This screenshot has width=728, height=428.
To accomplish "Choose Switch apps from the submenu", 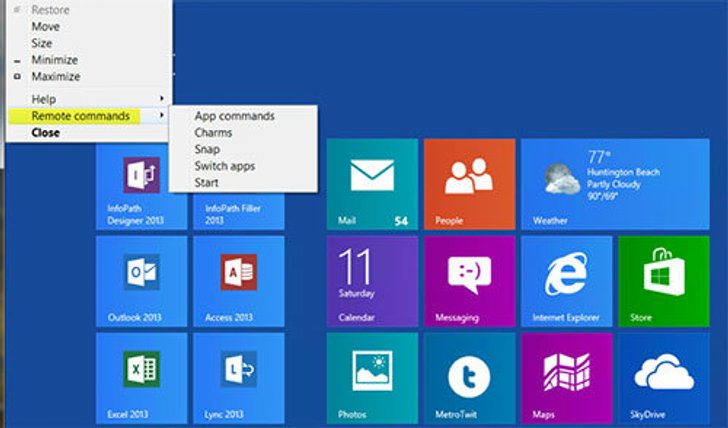I will (243, 166).
